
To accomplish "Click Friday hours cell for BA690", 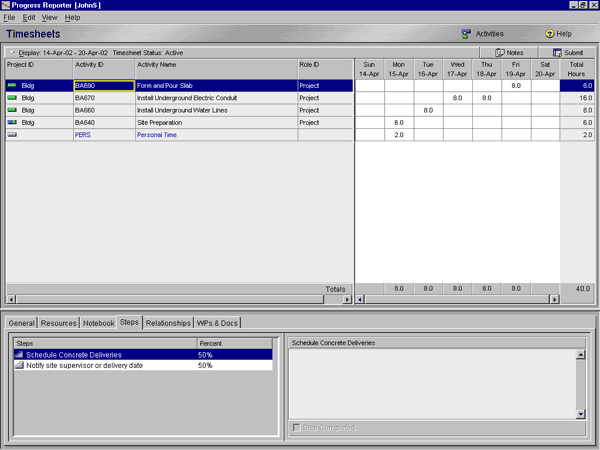I will (x=516, y=86).
